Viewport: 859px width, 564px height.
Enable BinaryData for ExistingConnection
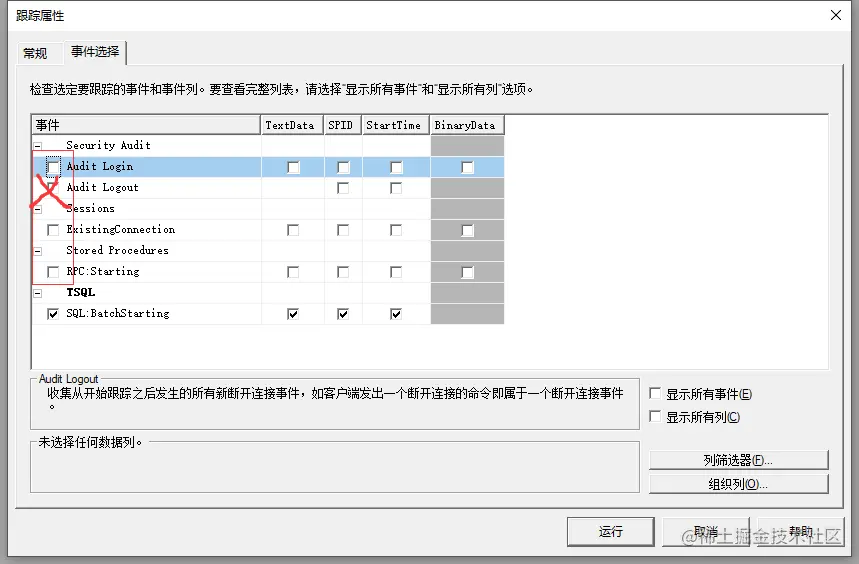point(467,230)
